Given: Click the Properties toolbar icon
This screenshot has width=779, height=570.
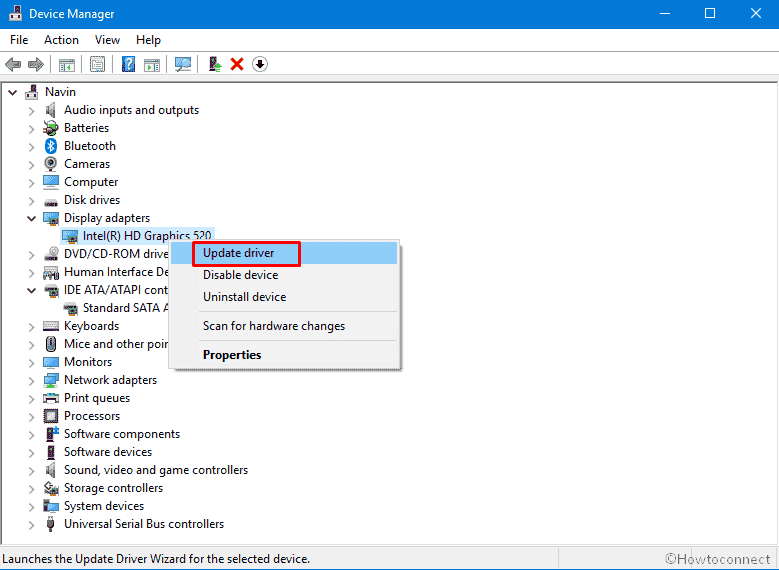Looking at the screenshot, I should click(x=97, y=64).
